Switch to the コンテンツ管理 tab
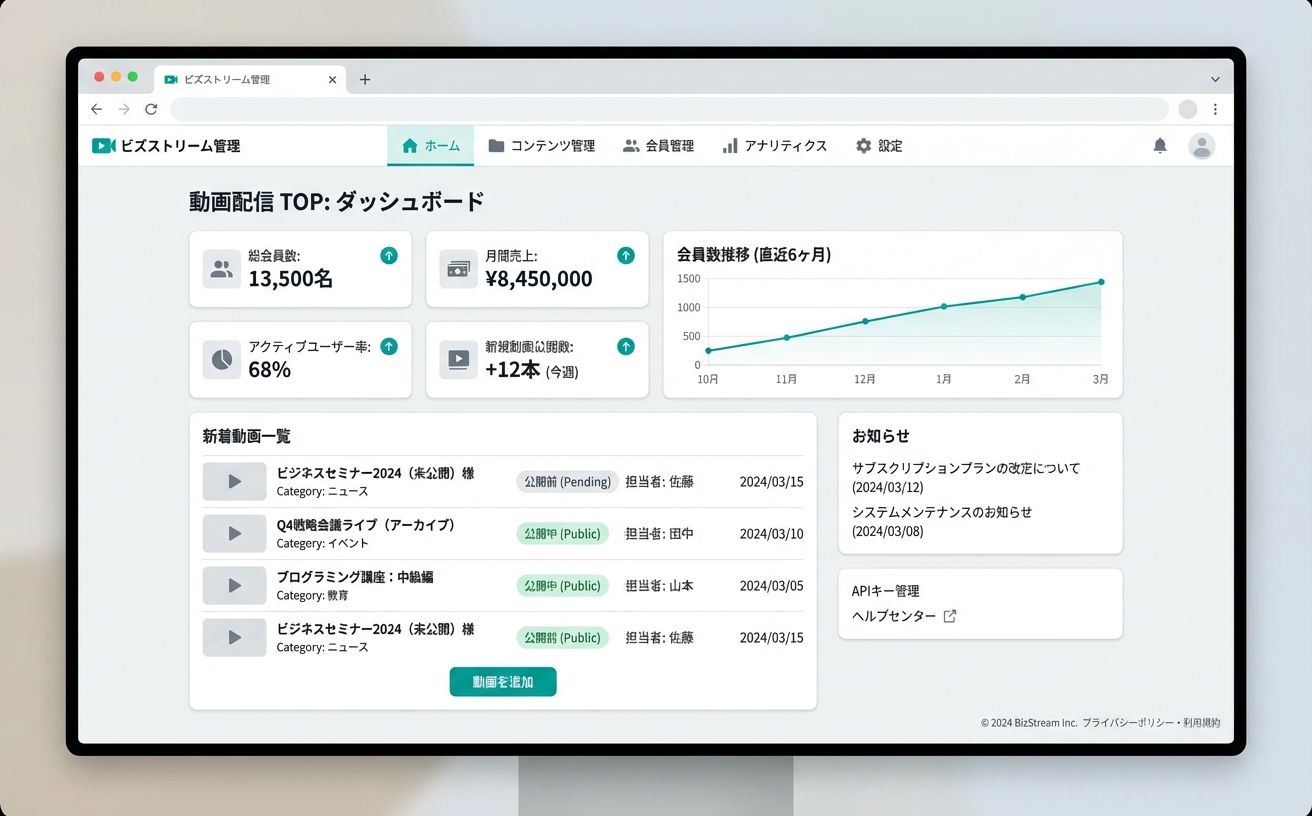 pyautogui.click(x=541, y=145)
